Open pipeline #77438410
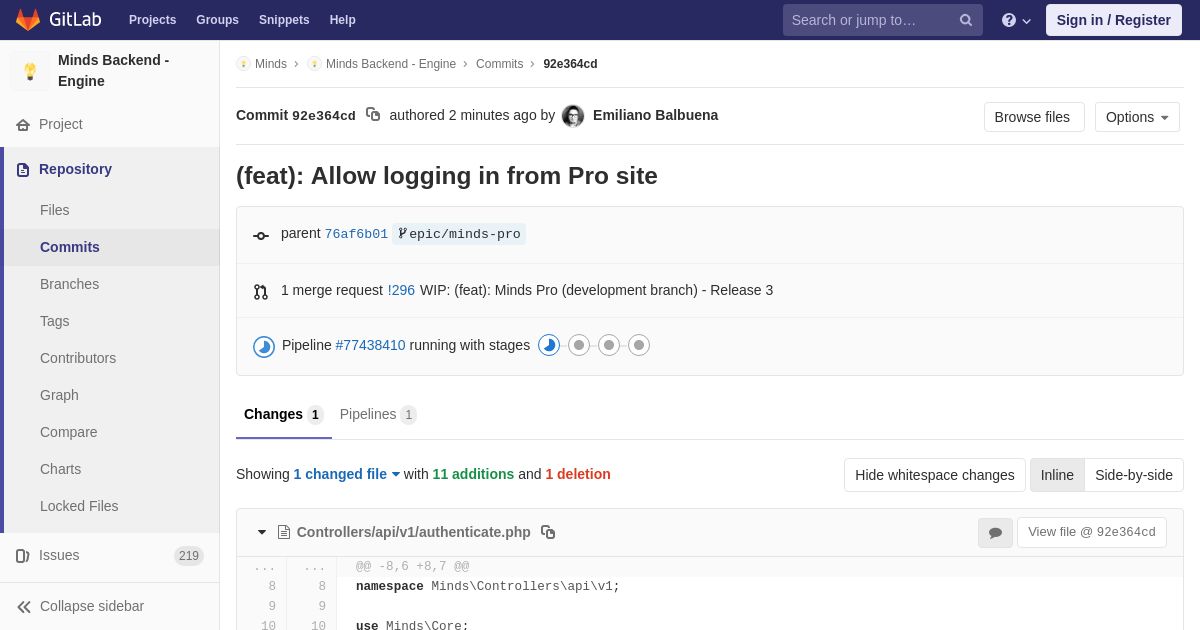The image size is (1200, 630). 370,345
